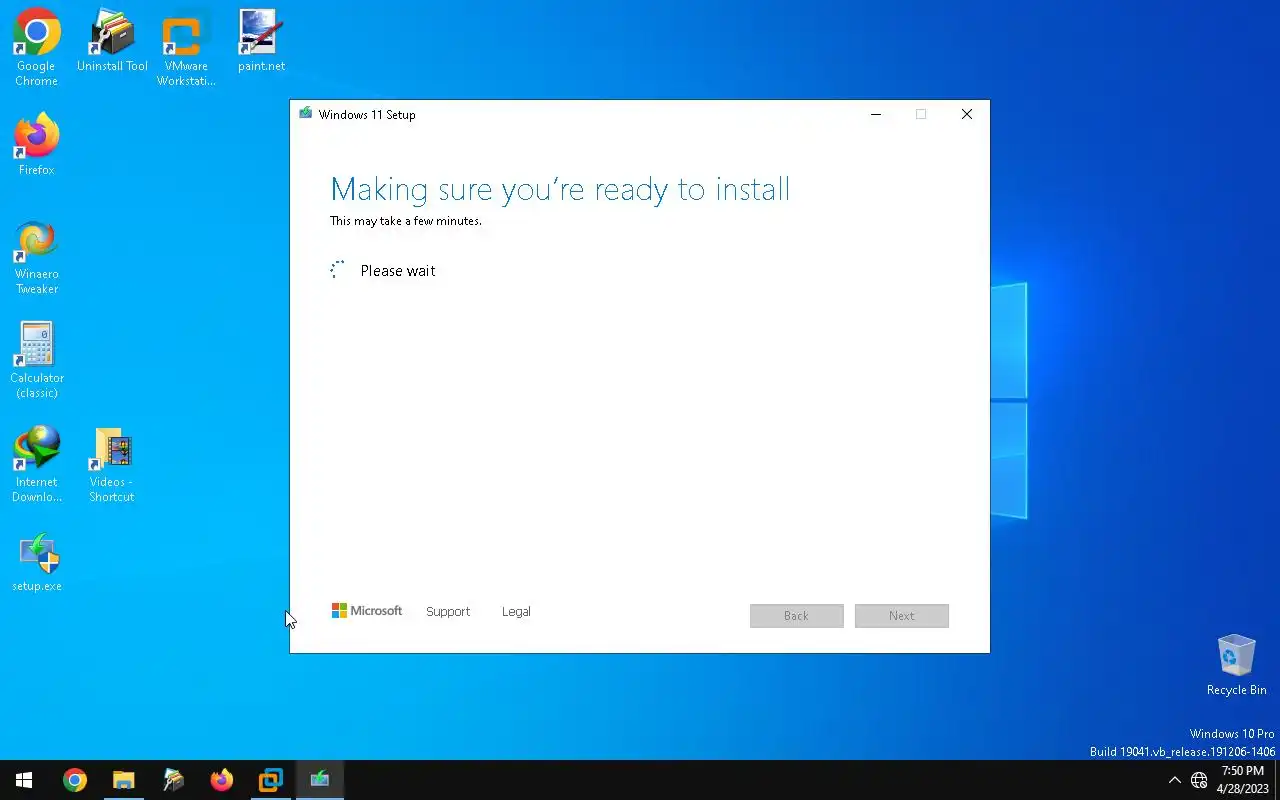Click the Microsoft logo in the setup window
The height and width of the screenshot is (800, 1280).
click(367, 611)
